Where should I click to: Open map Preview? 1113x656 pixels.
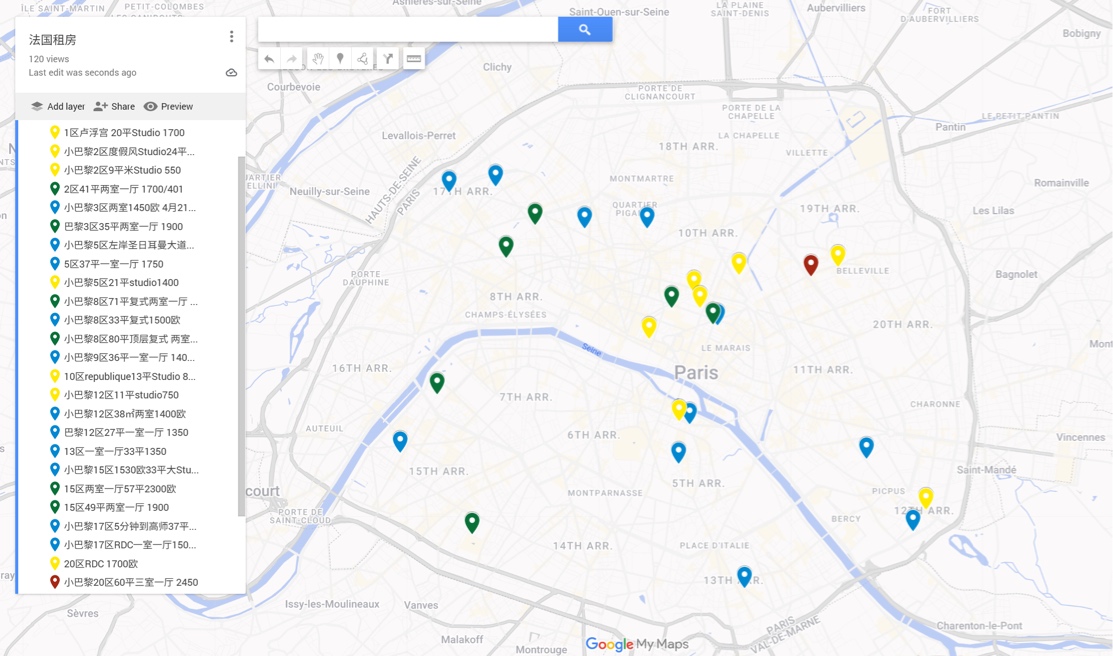click(168, 106)
